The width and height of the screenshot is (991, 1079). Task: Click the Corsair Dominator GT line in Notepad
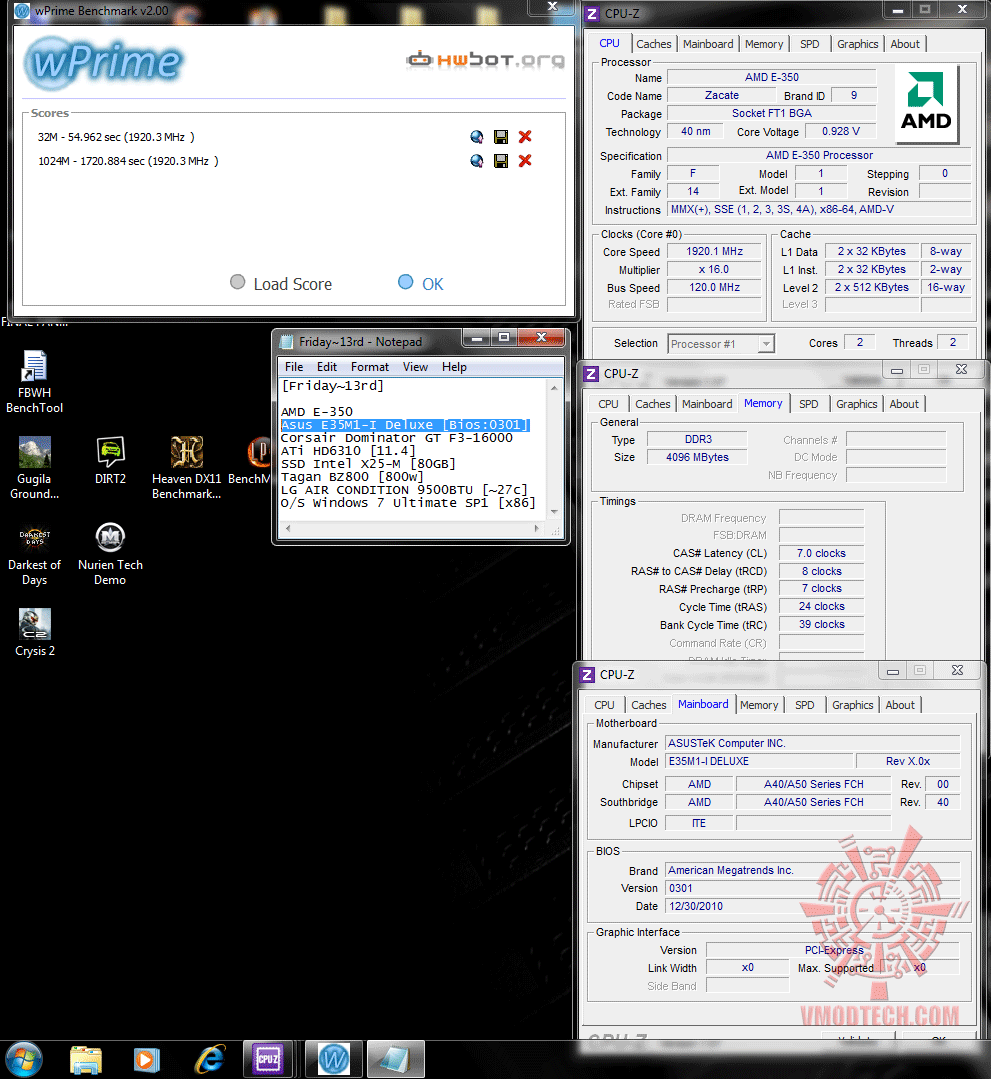[x=396, y=438]
